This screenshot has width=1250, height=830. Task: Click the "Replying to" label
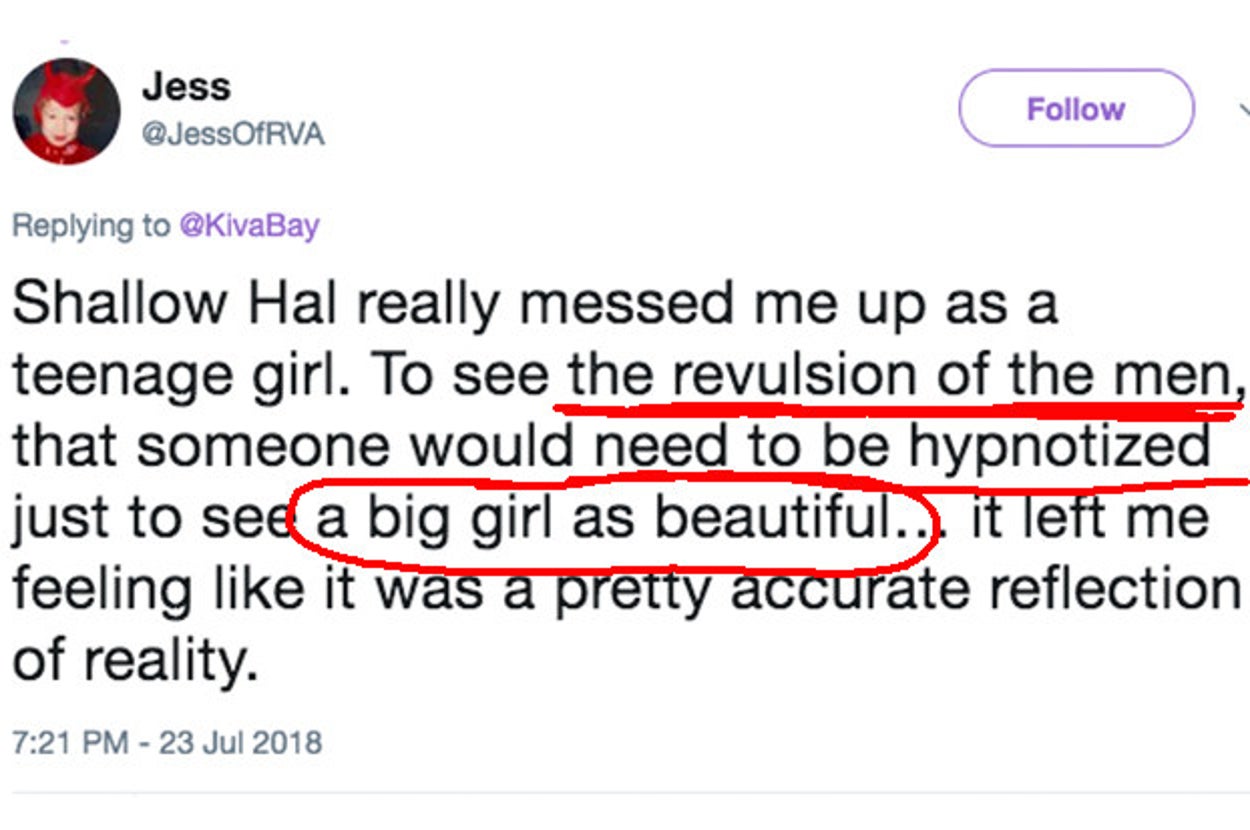[x=90, y=225]
